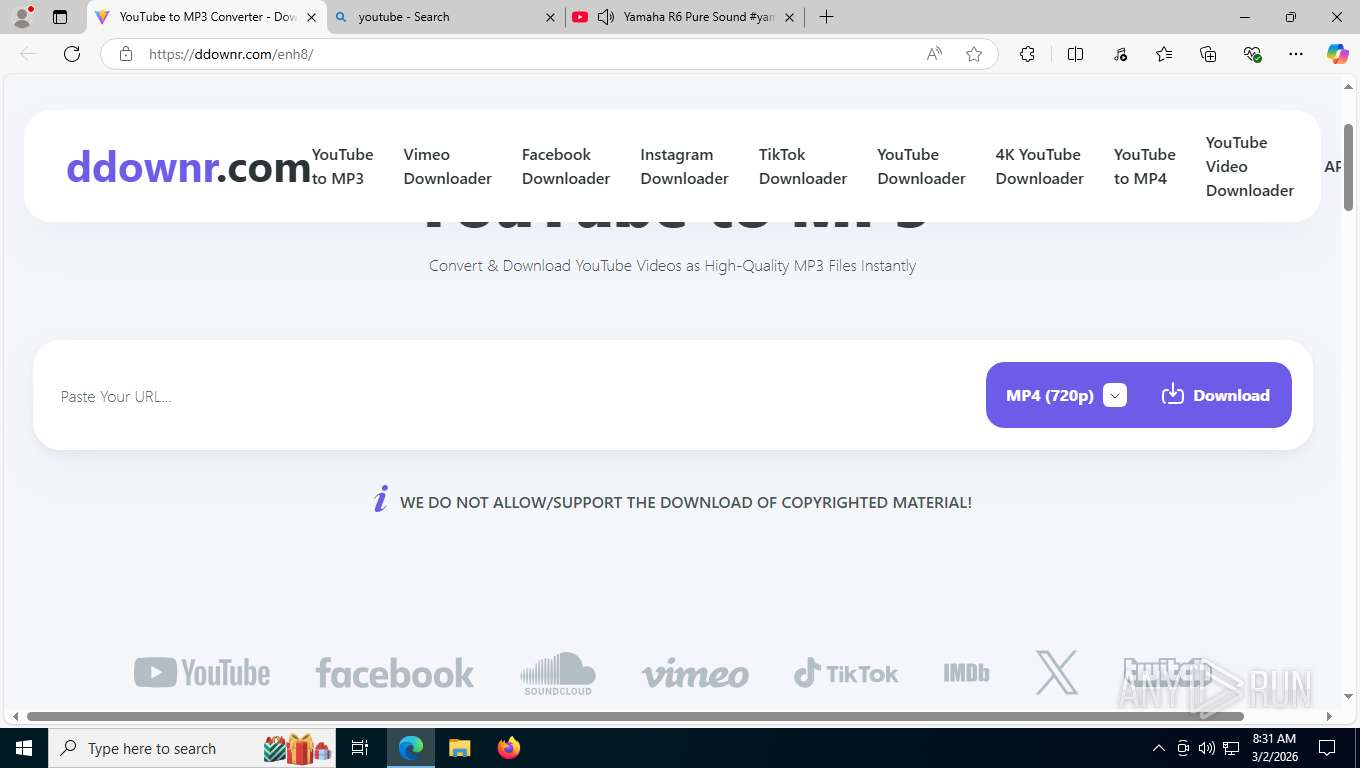Click the IMDb logo

[966, 673]
